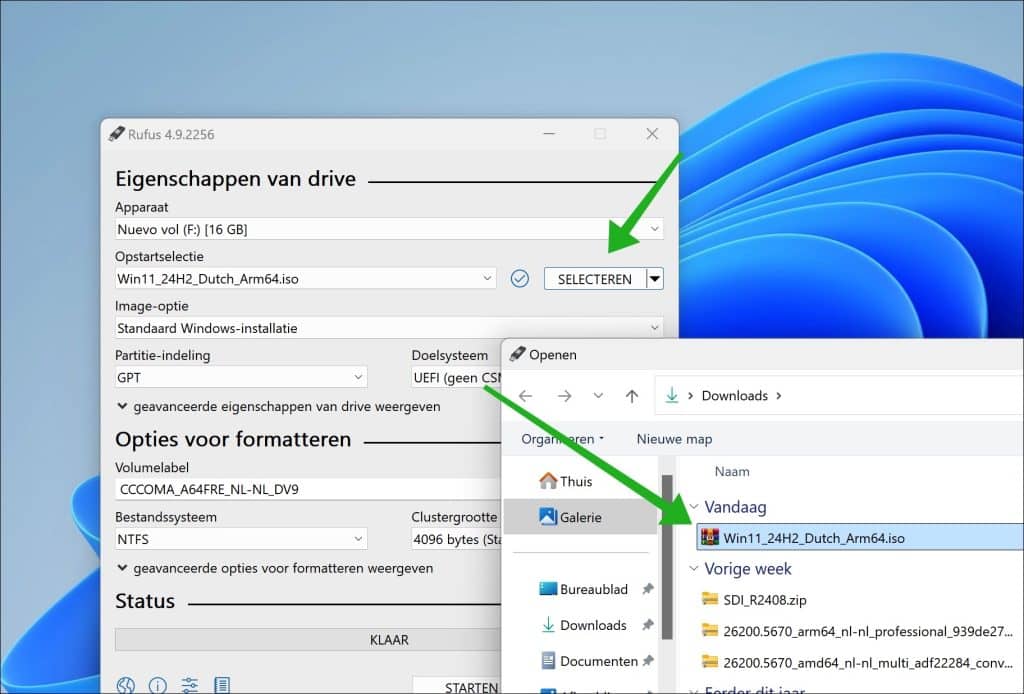Unpin Bureaublad using its pin icon
This screenshot has height=694, width=1024.
click(647, 589)
